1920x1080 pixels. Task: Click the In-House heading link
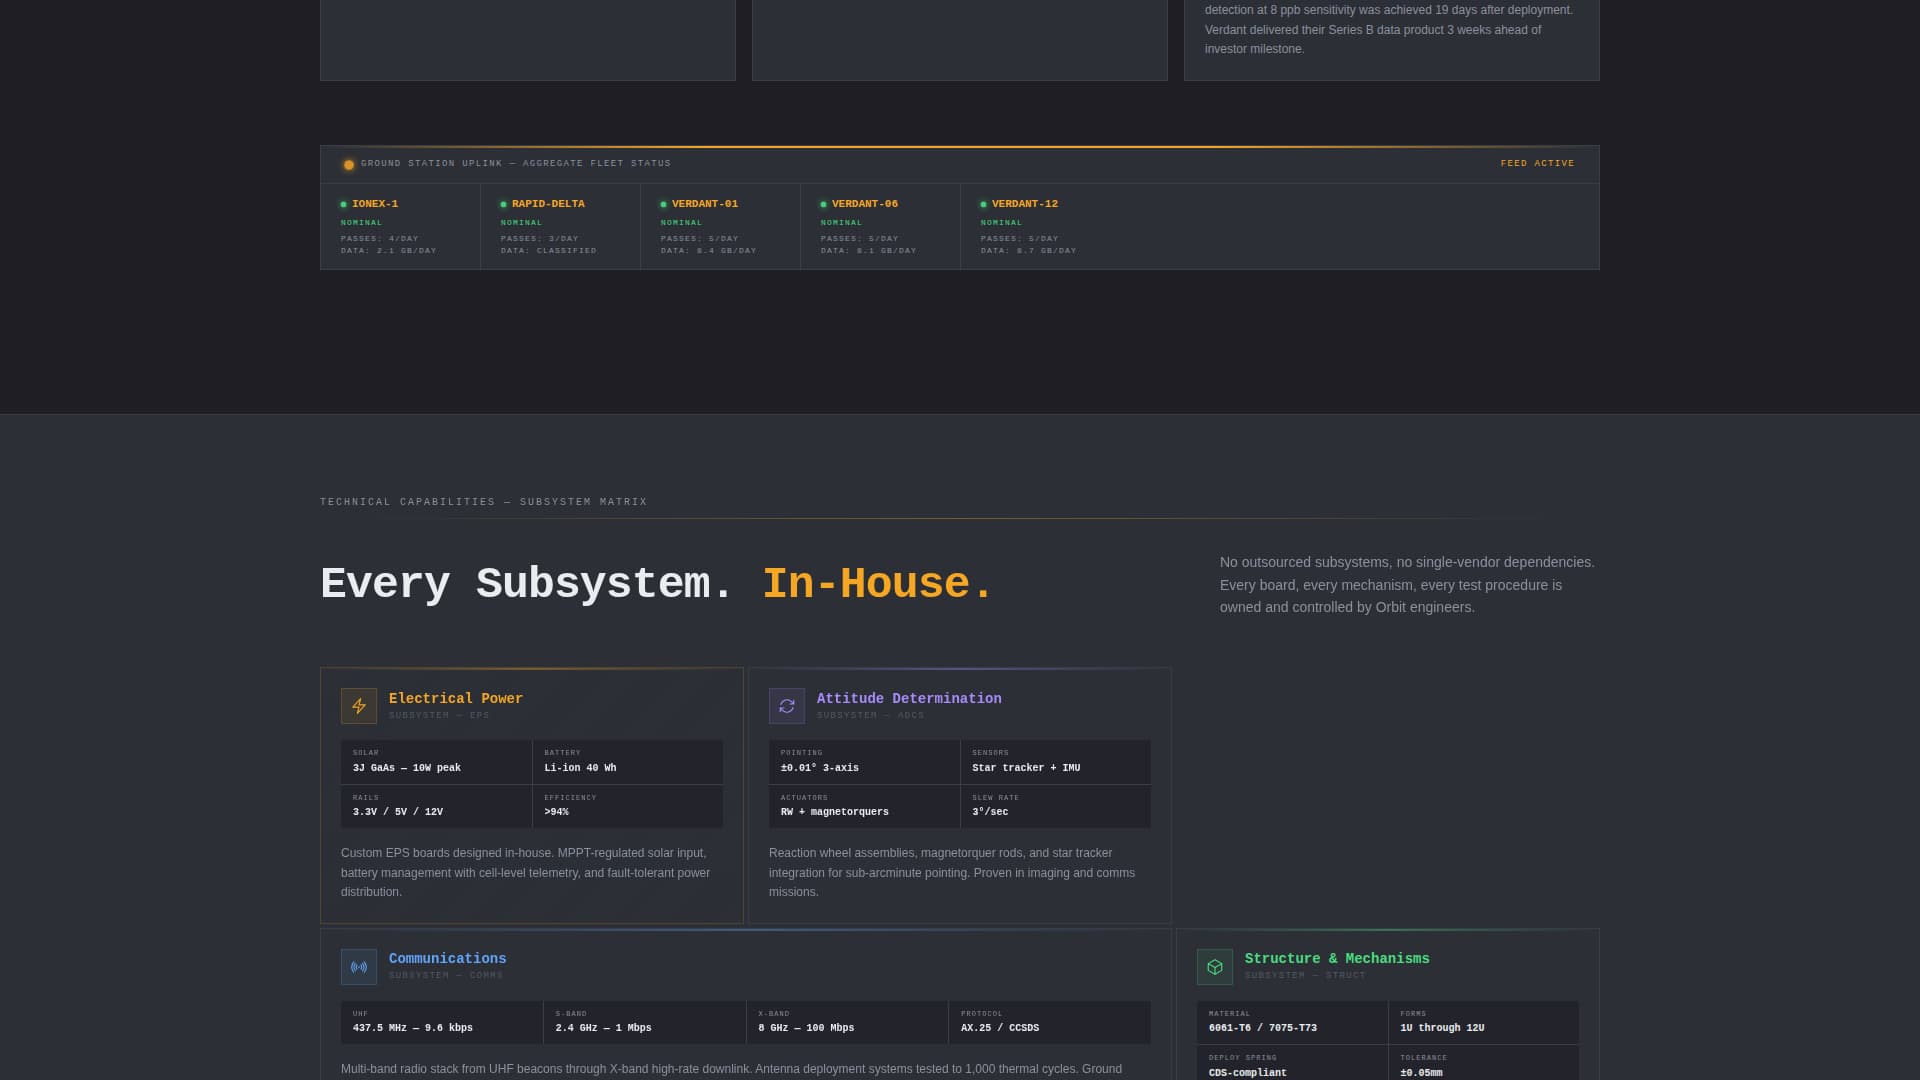point(877,583)
